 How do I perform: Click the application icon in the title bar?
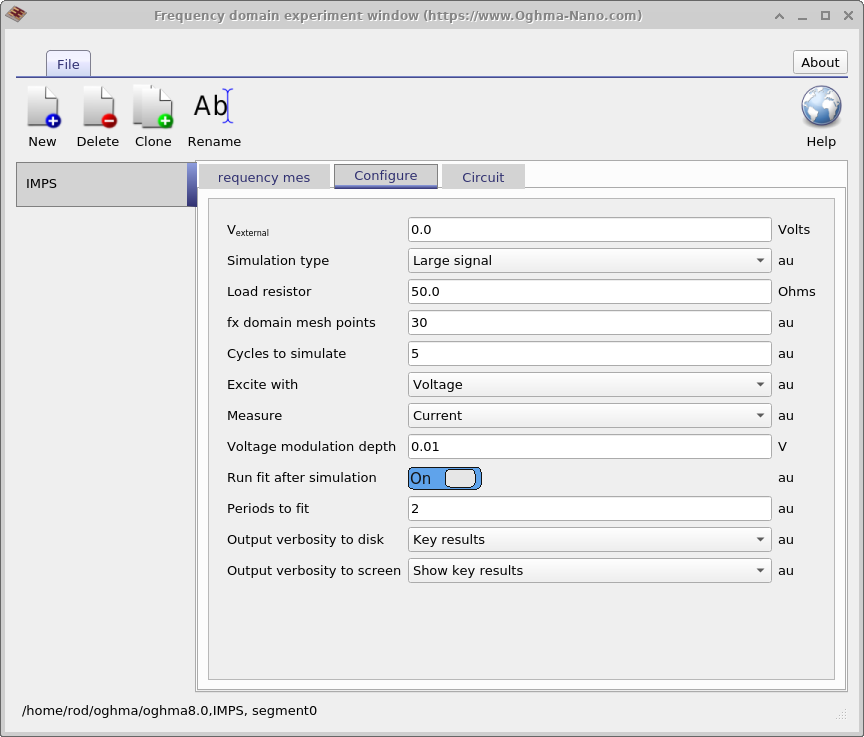[17, 15]
